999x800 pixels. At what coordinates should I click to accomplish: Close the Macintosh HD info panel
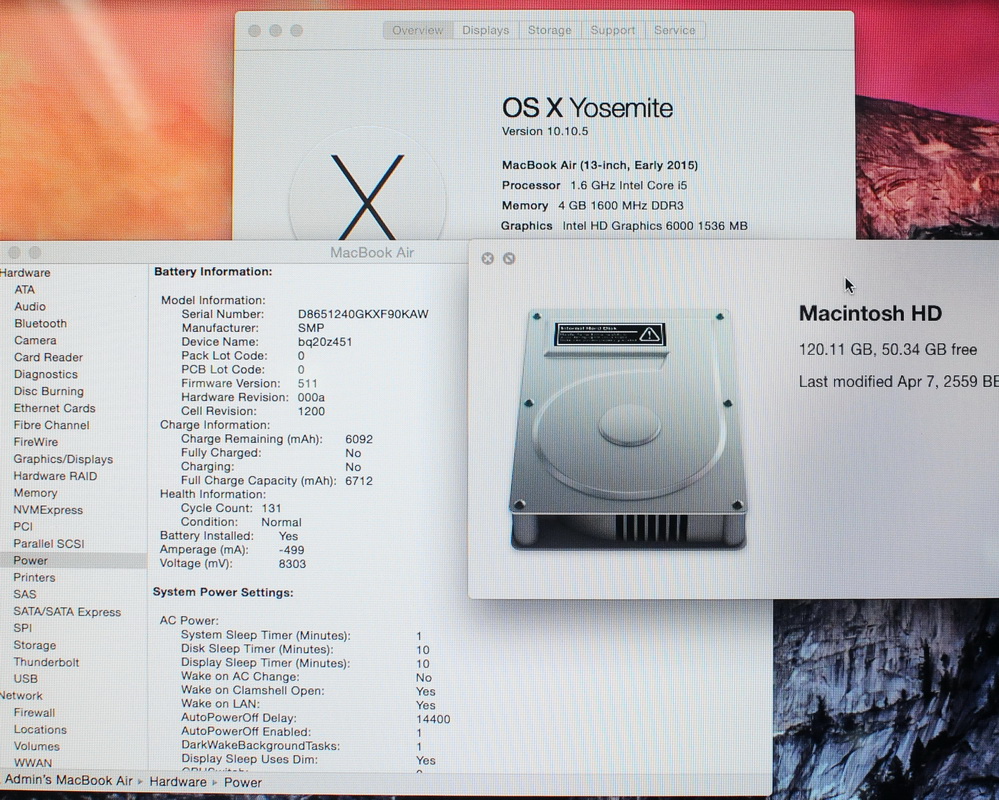point(487,258)
